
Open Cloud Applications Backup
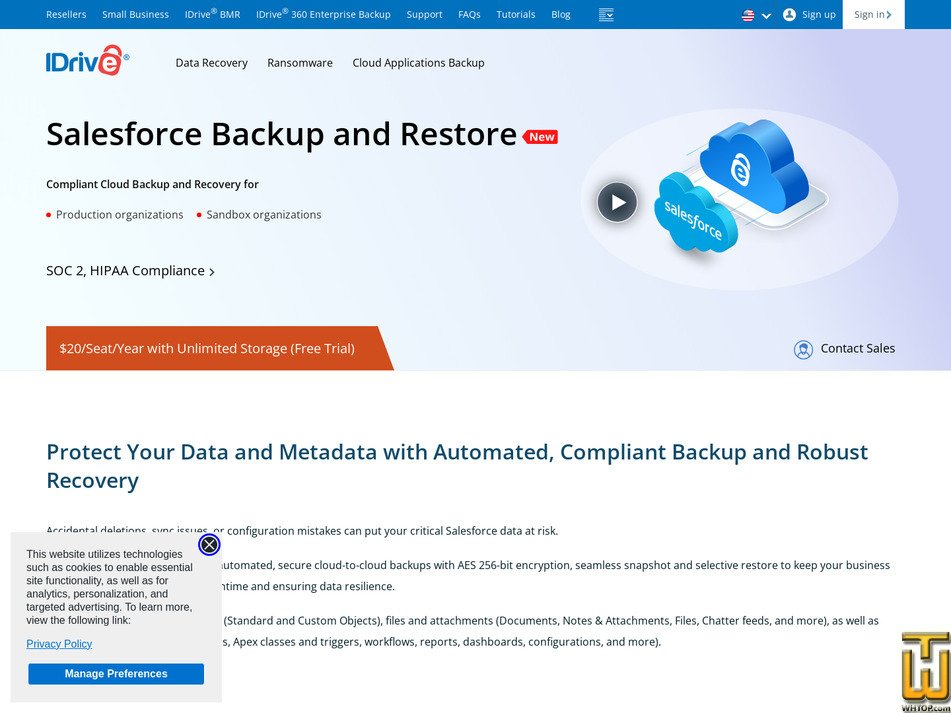tap(418, 62)
